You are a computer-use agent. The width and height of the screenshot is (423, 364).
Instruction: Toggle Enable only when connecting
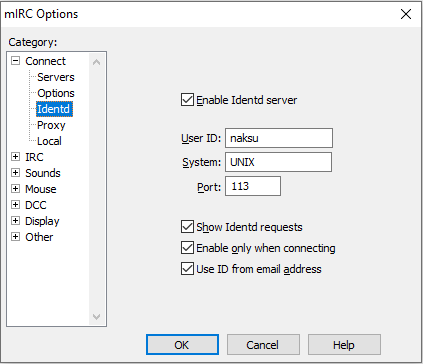point(187,248)
